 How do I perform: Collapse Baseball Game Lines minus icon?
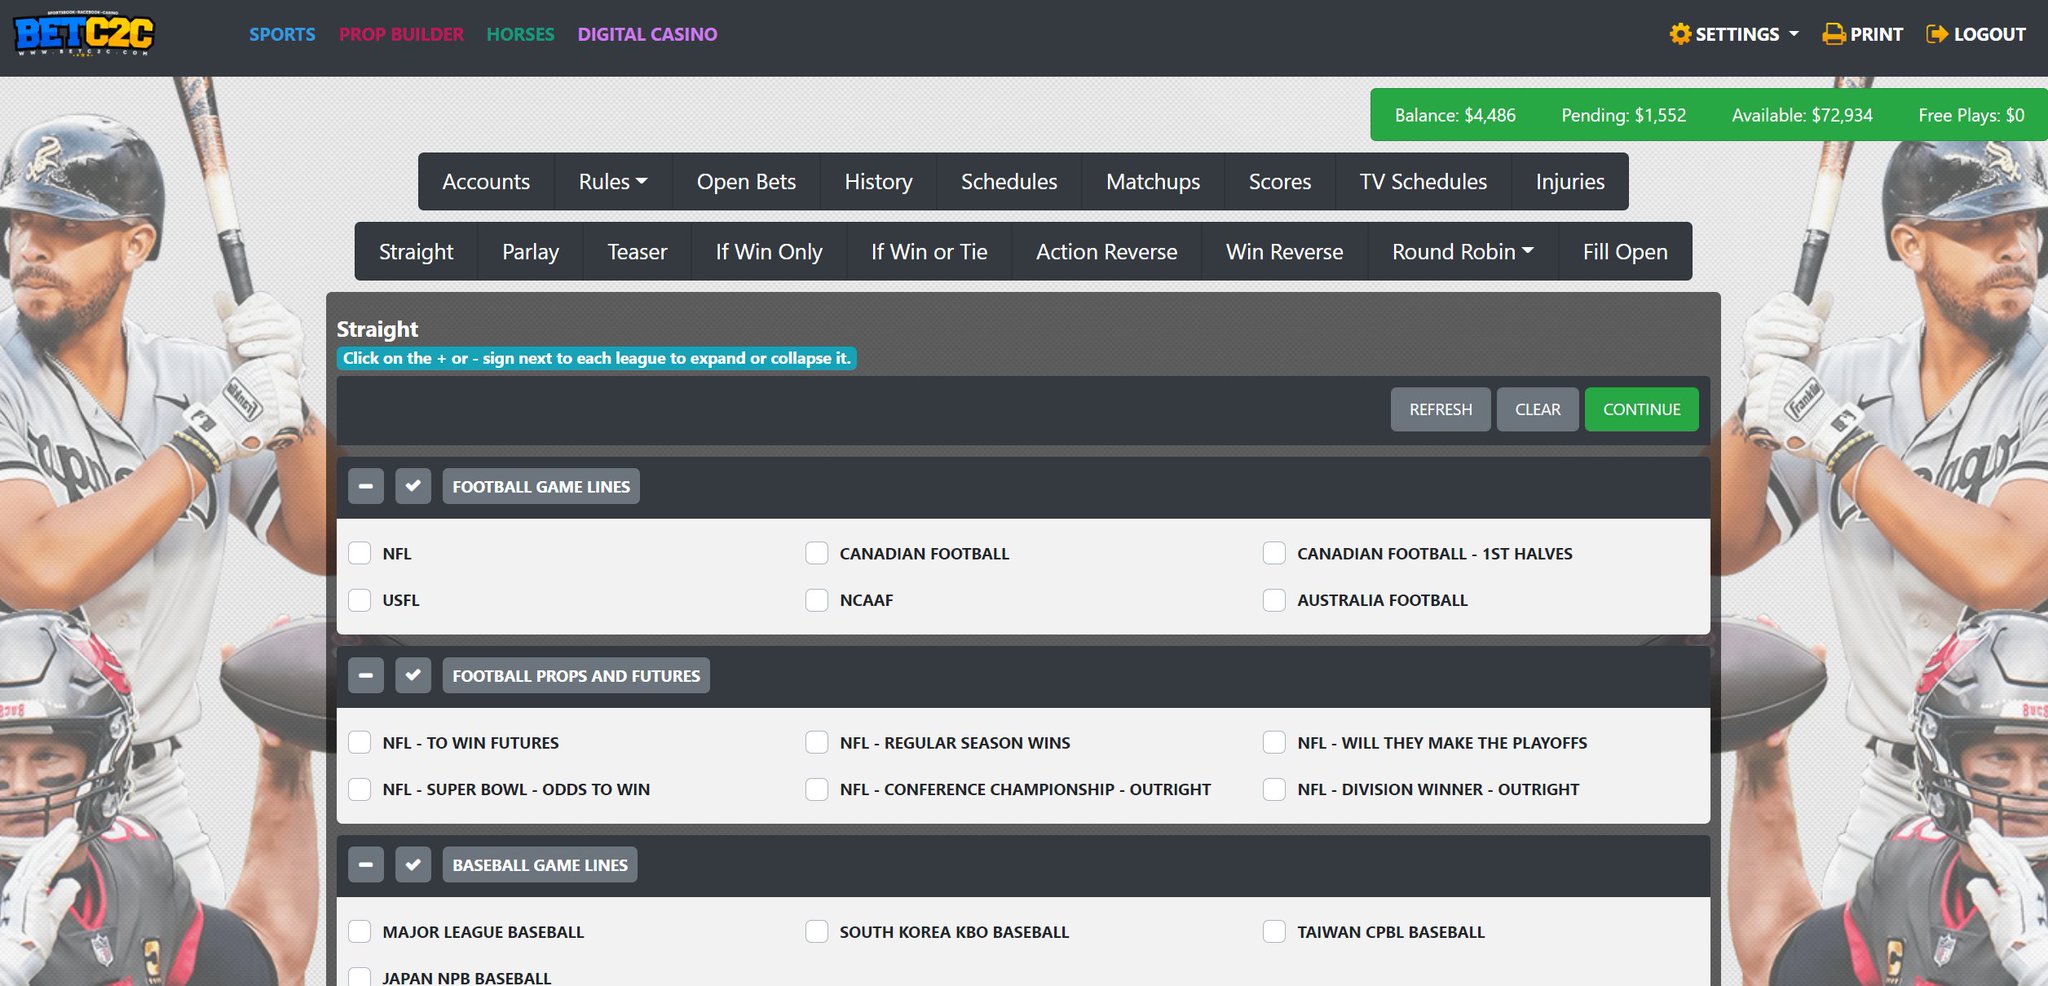pyautogui.click(x=366, y=865)
